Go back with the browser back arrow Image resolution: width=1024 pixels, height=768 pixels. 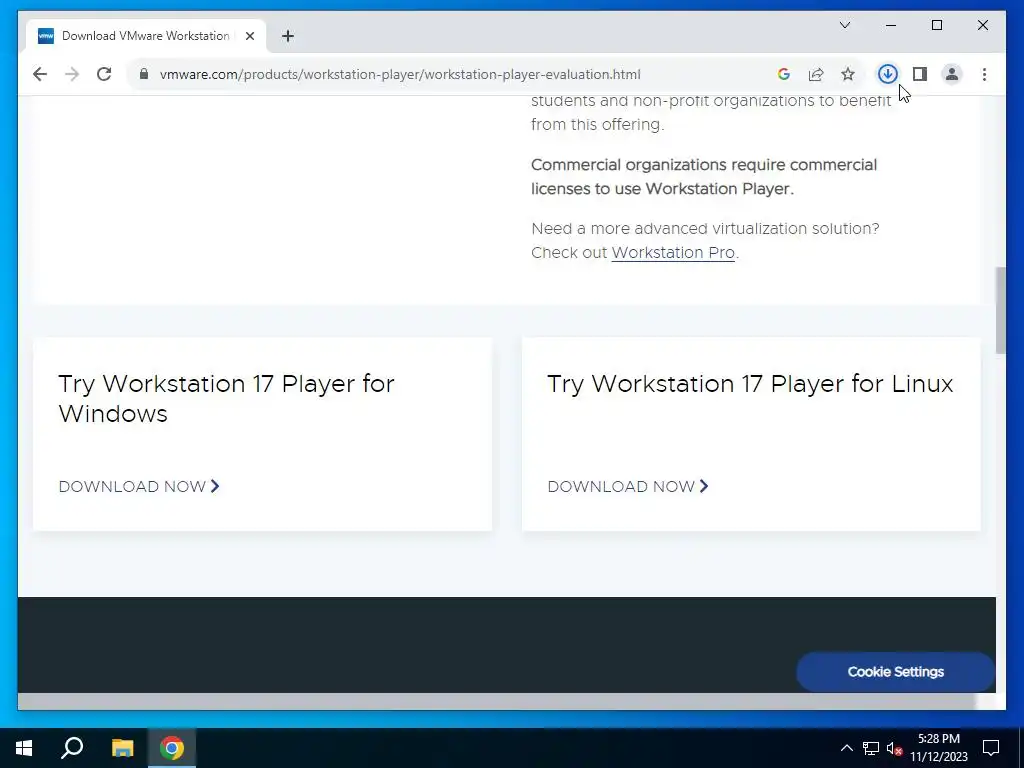(x=40, y=74)
